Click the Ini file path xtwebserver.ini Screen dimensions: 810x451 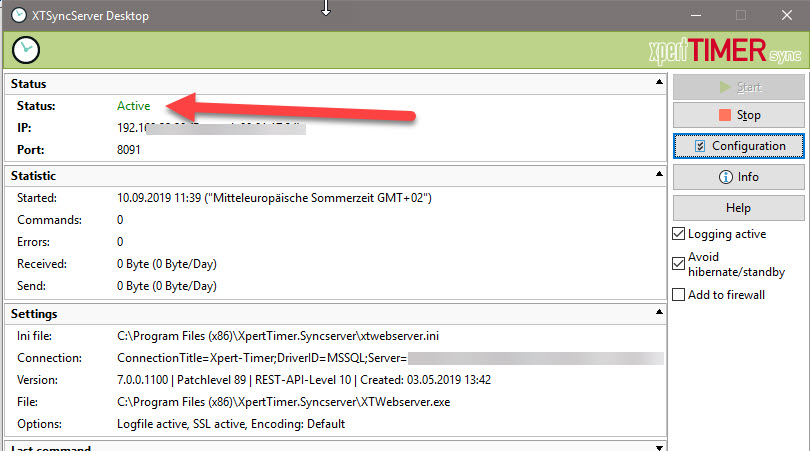tap(278, 336)
